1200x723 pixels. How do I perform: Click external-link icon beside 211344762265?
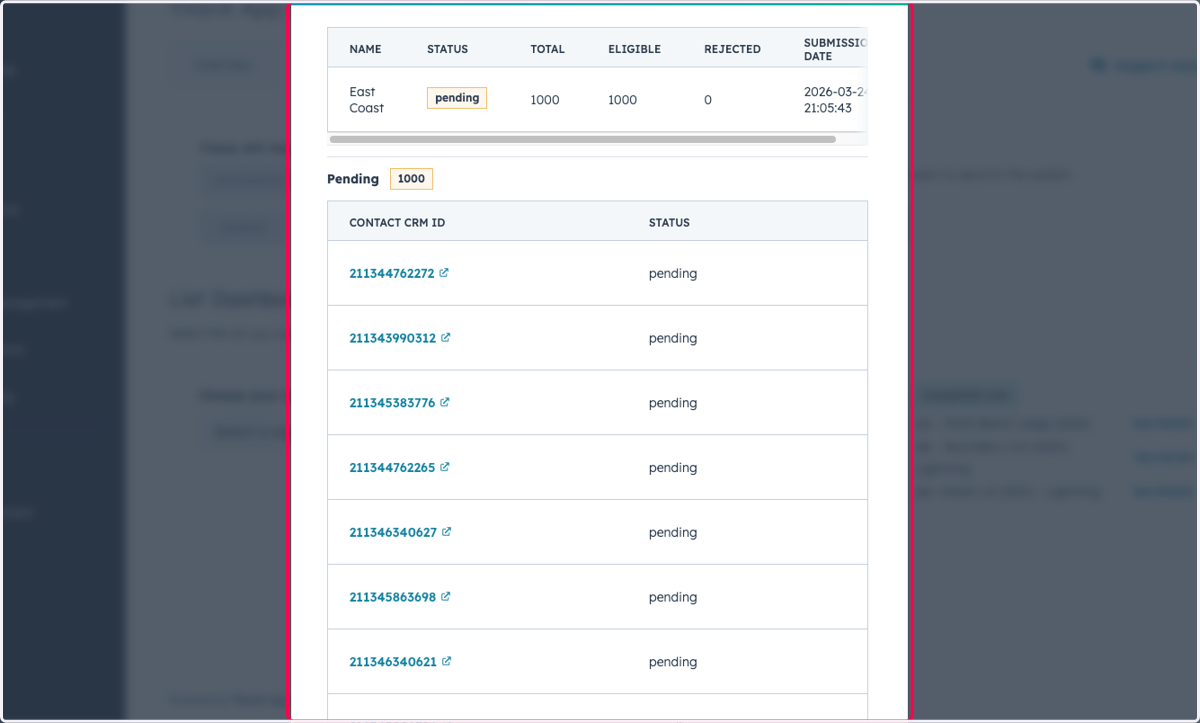click(445, 466)
